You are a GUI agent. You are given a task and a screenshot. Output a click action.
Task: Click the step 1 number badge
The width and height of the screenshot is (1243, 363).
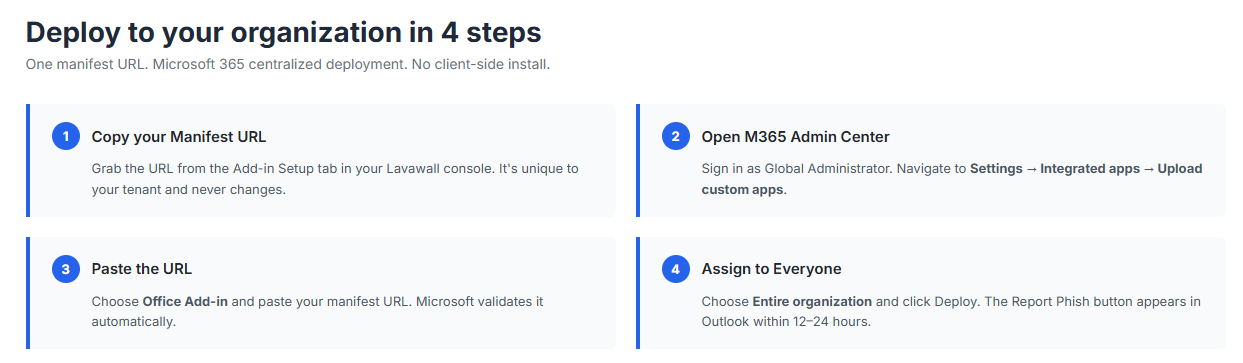click(66, 137)
